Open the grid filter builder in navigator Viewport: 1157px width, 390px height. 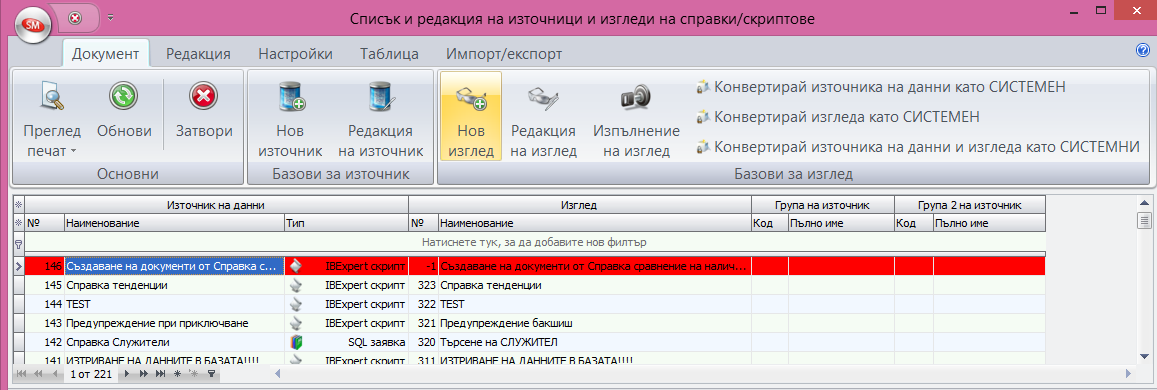pos(212,375)
